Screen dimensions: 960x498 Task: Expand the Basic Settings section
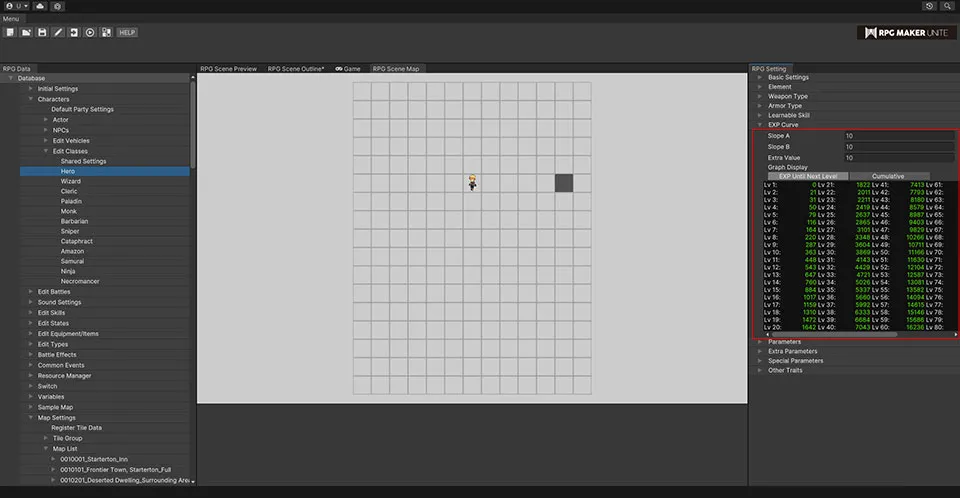point(759,77)
